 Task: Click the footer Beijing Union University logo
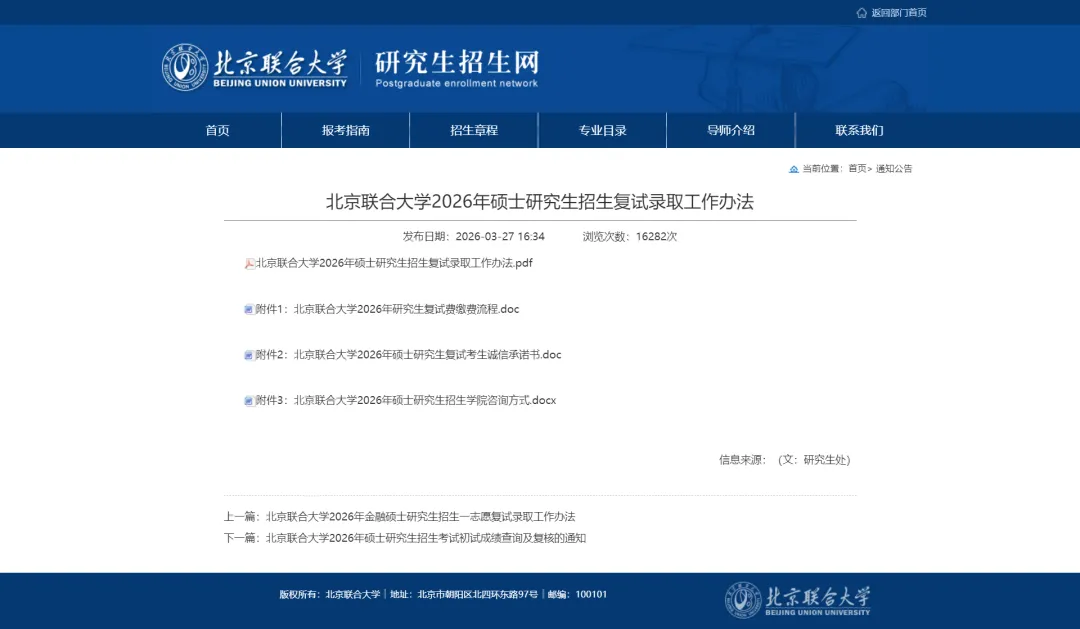click(x=798, y=599)
